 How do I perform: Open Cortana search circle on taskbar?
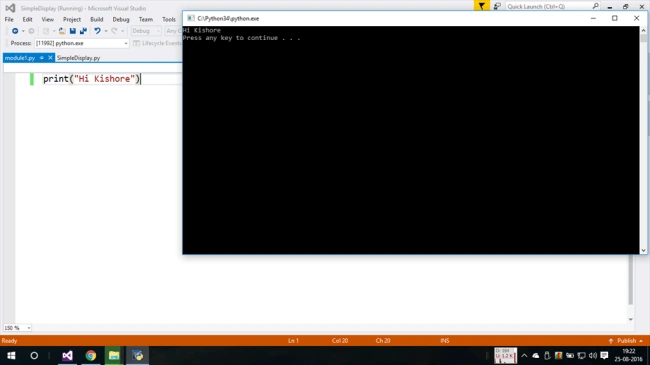click(34, 355)
